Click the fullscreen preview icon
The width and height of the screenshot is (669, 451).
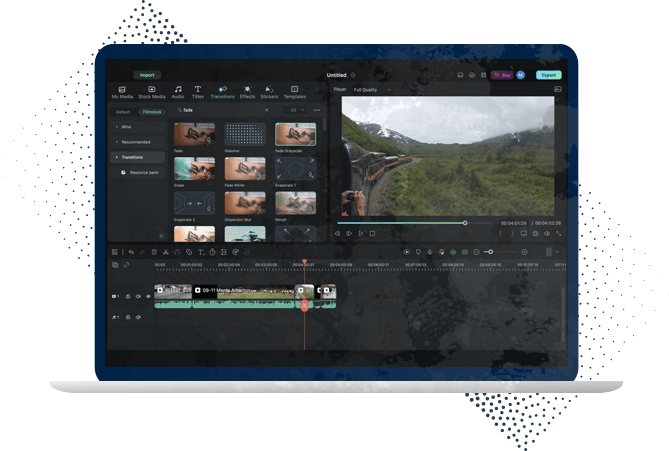click(558, 233)
